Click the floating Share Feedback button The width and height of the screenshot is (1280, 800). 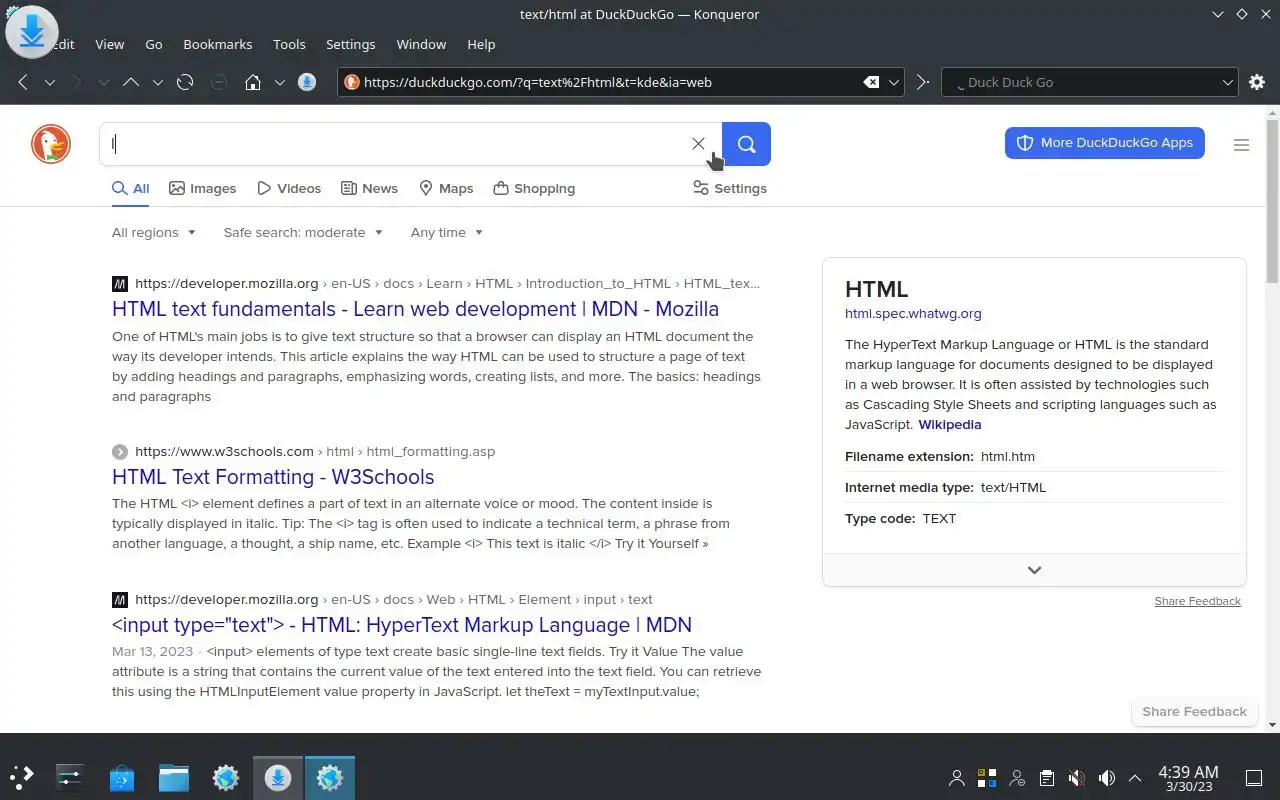(1194, 711)
